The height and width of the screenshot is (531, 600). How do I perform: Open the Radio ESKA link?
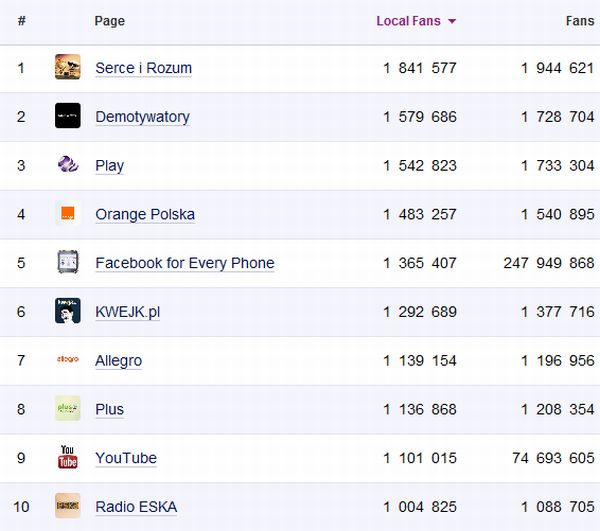(136, 507)
